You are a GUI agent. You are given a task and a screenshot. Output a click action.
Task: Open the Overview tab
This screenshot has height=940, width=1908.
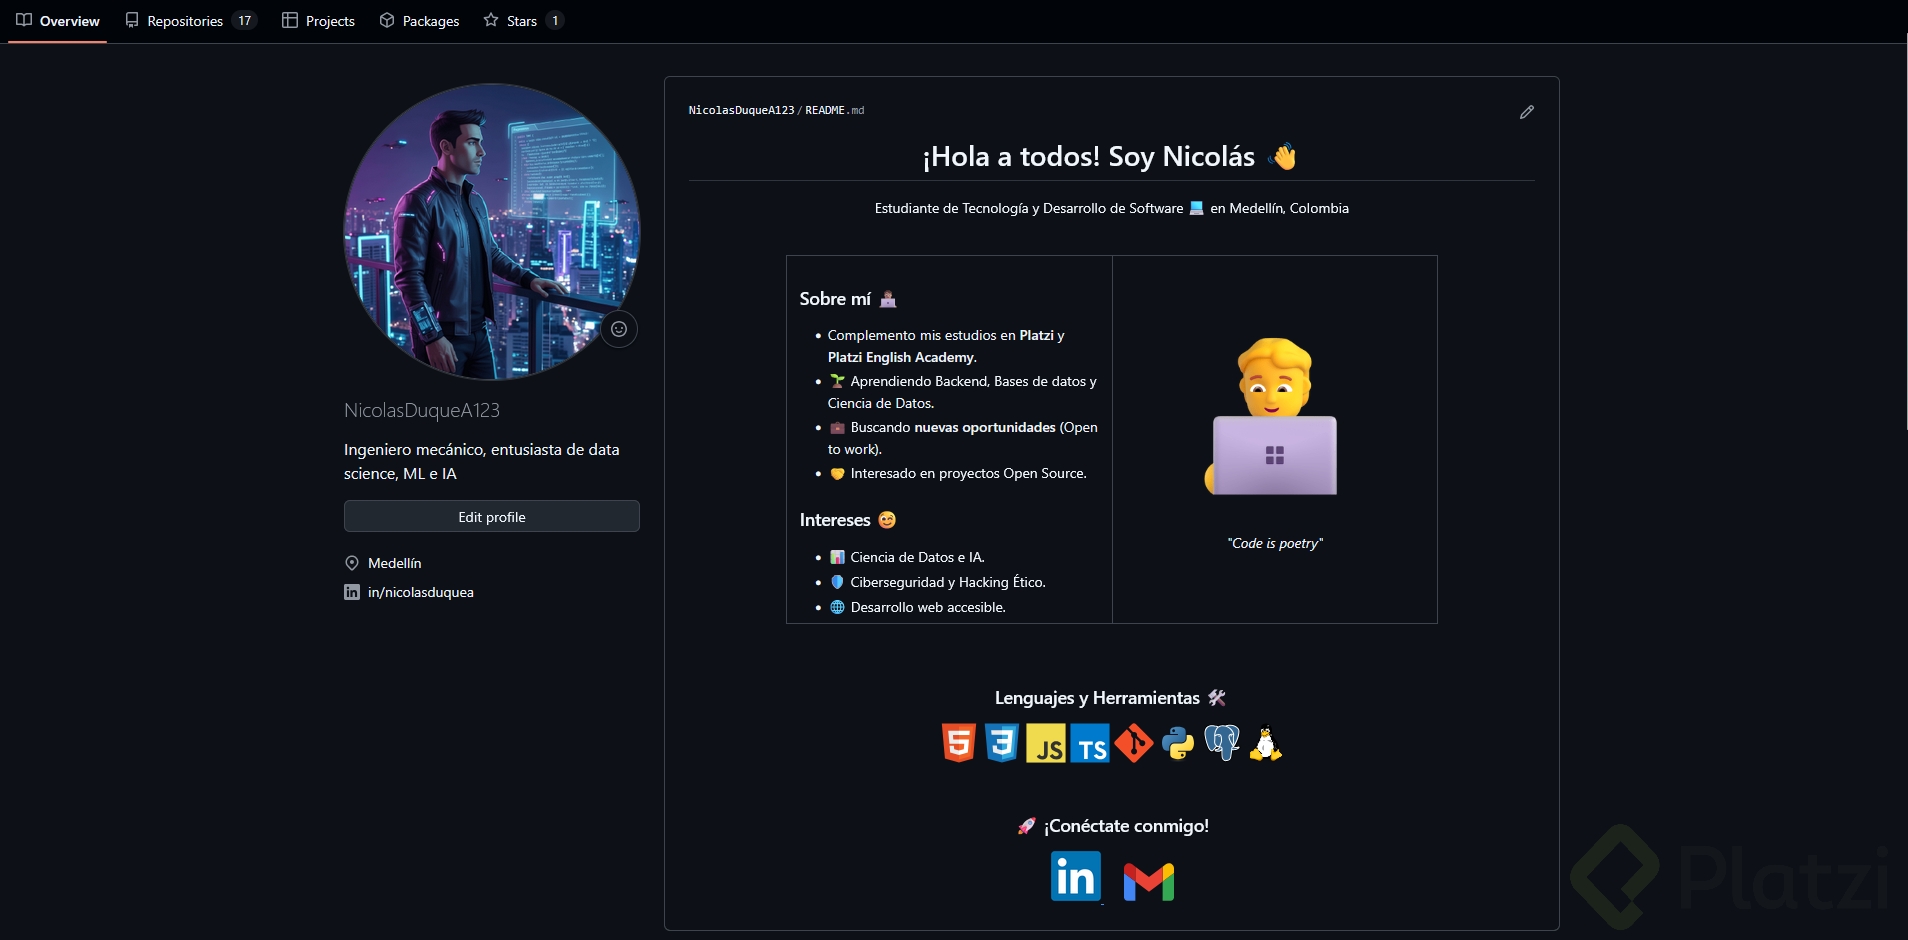[x=58, y=20]
